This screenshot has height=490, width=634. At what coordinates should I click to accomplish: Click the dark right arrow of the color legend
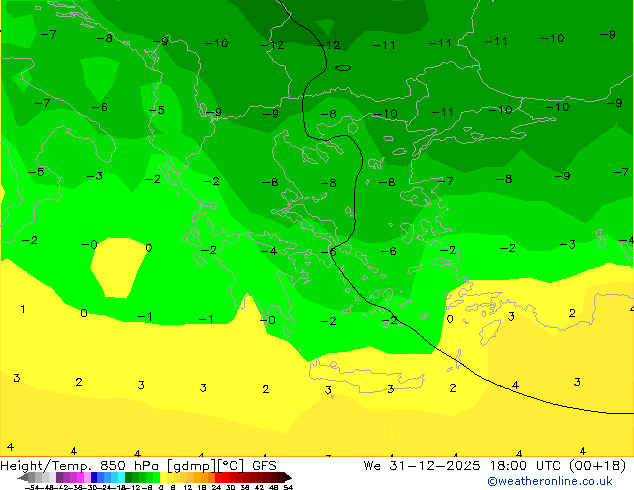[287, 478]
